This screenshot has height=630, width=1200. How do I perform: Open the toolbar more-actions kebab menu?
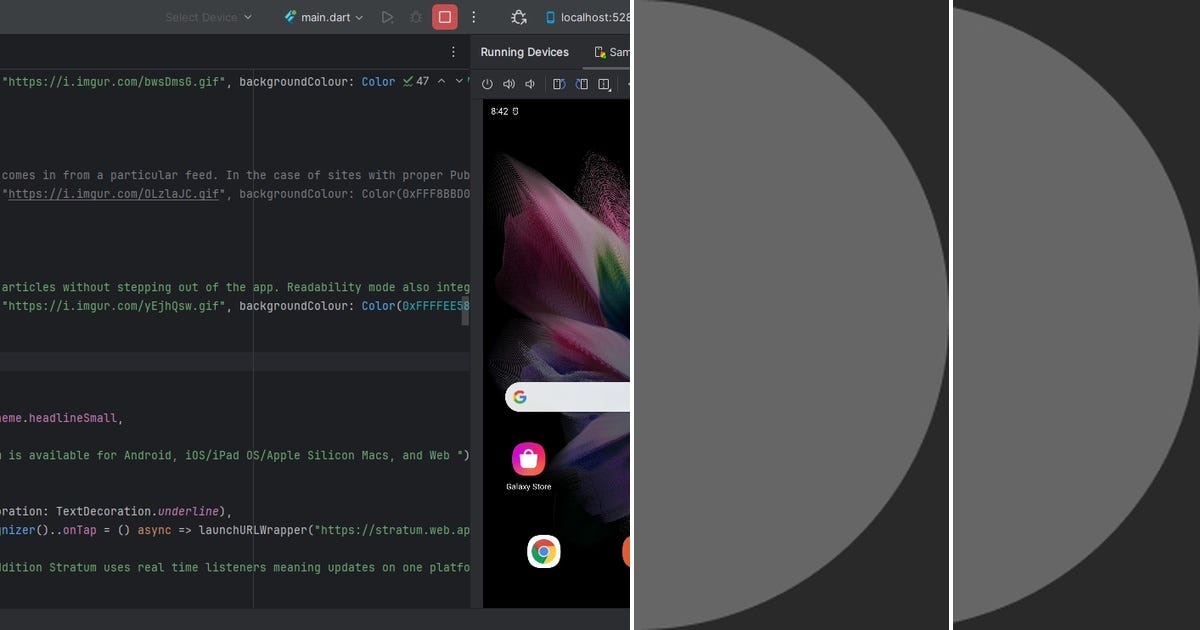coord(474,16)
